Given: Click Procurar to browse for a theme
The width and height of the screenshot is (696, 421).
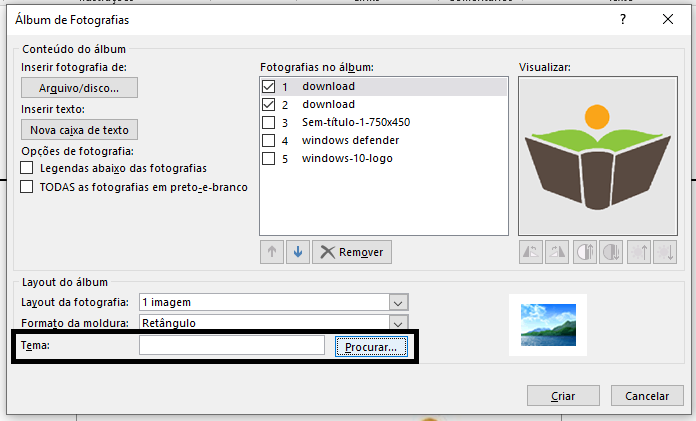Looking at the screenshot, I should point(370,347).
